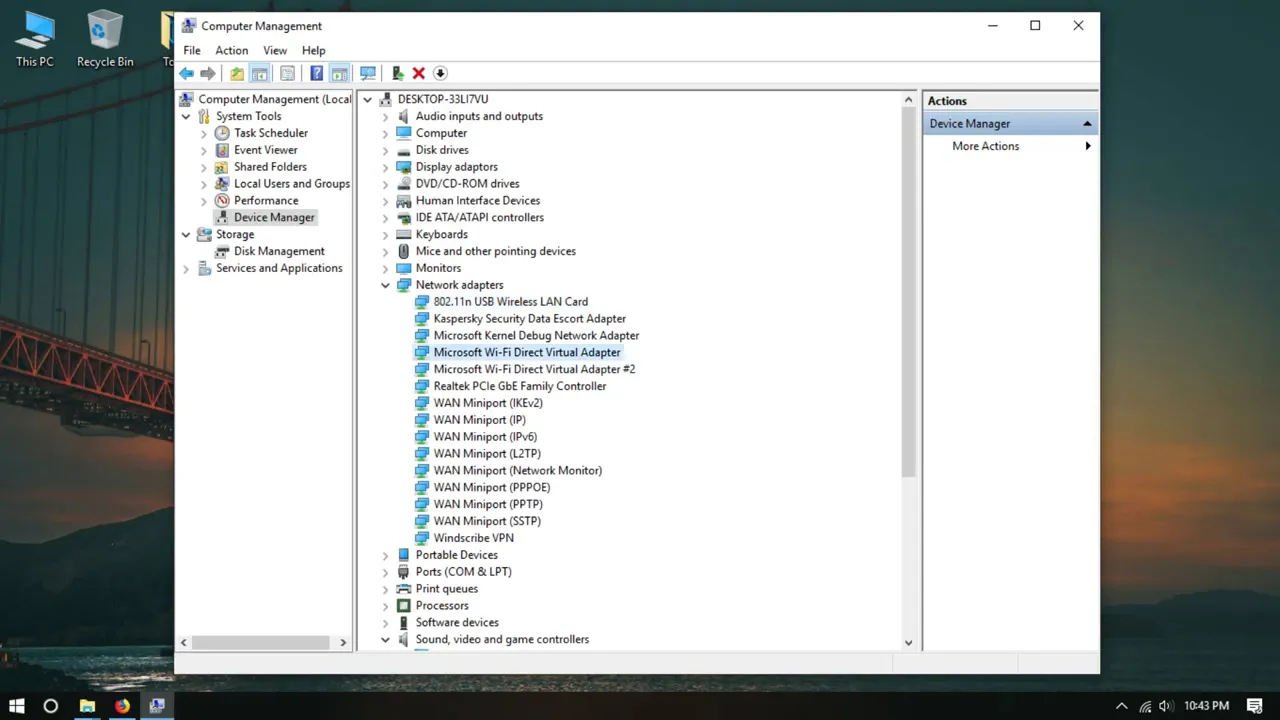This screenshot has height=720, width=1280.
Task: Collapse the DESKTOP-33LI7VU root node
Action: coord(368,99)
